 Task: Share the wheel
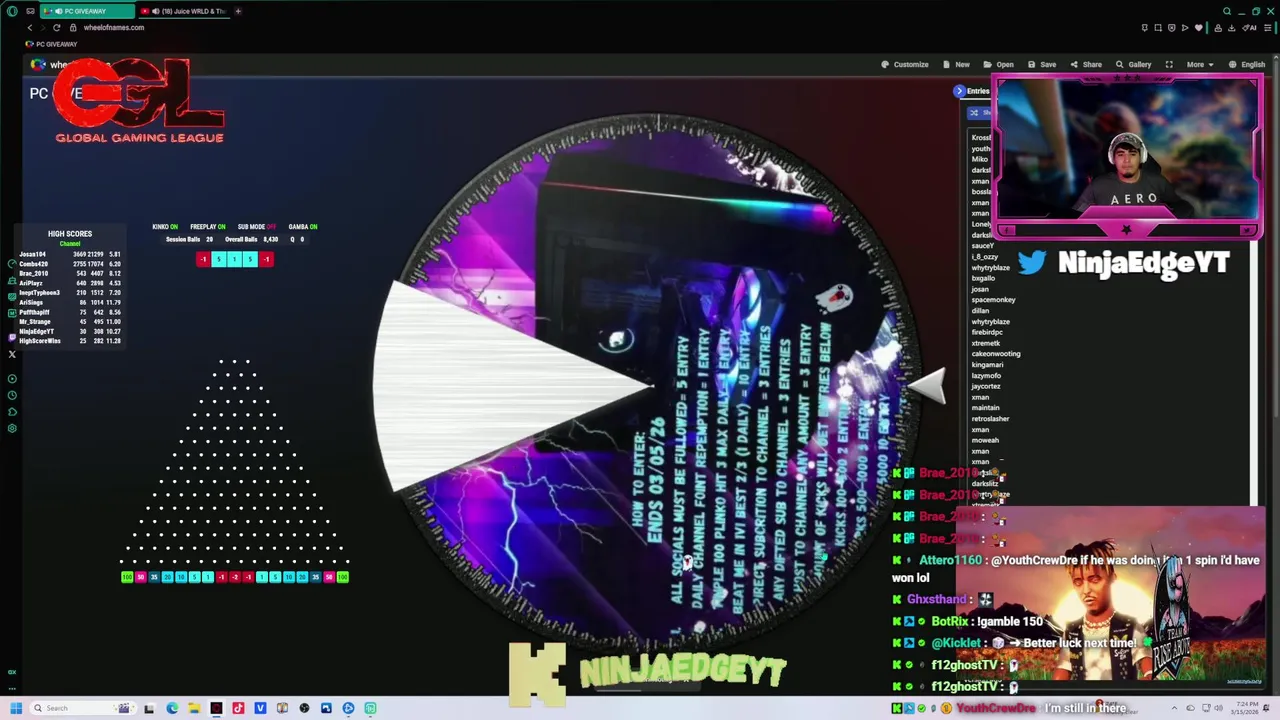tap(1086, 64)
